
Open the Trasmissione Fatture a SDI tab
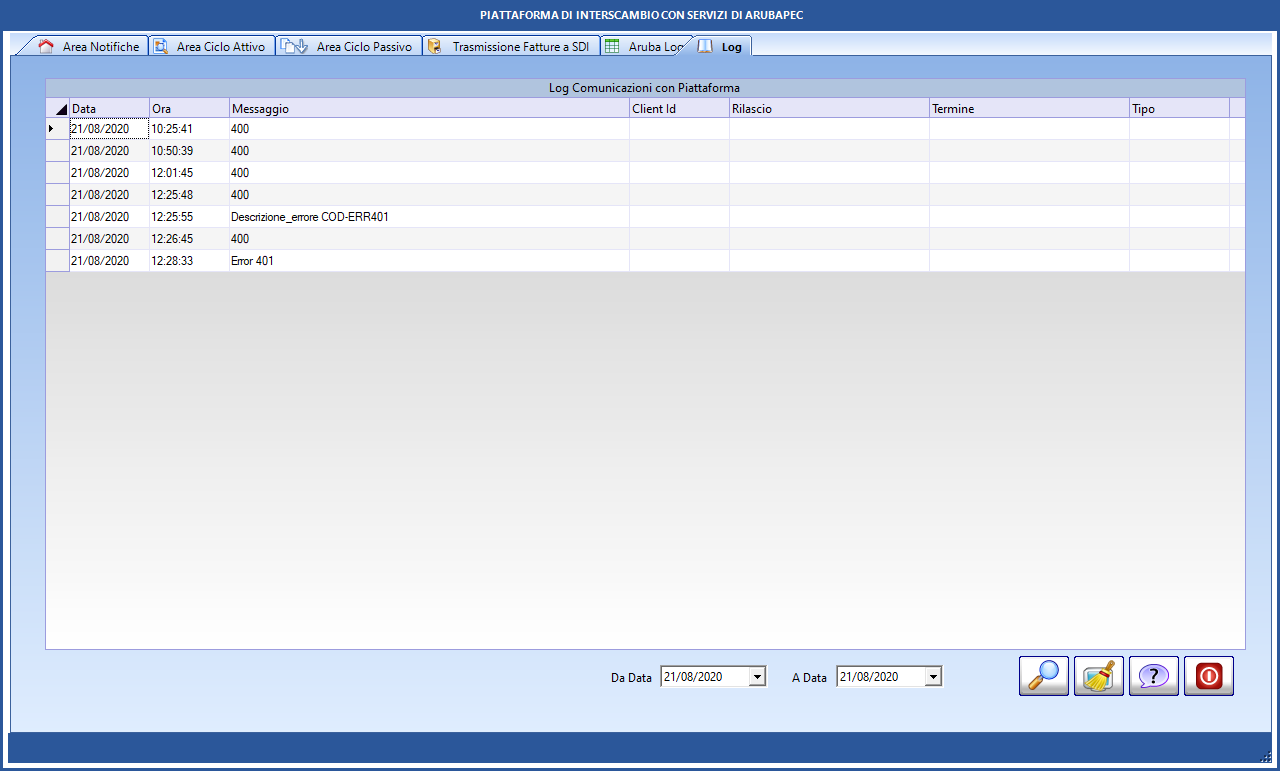[512, 46]
